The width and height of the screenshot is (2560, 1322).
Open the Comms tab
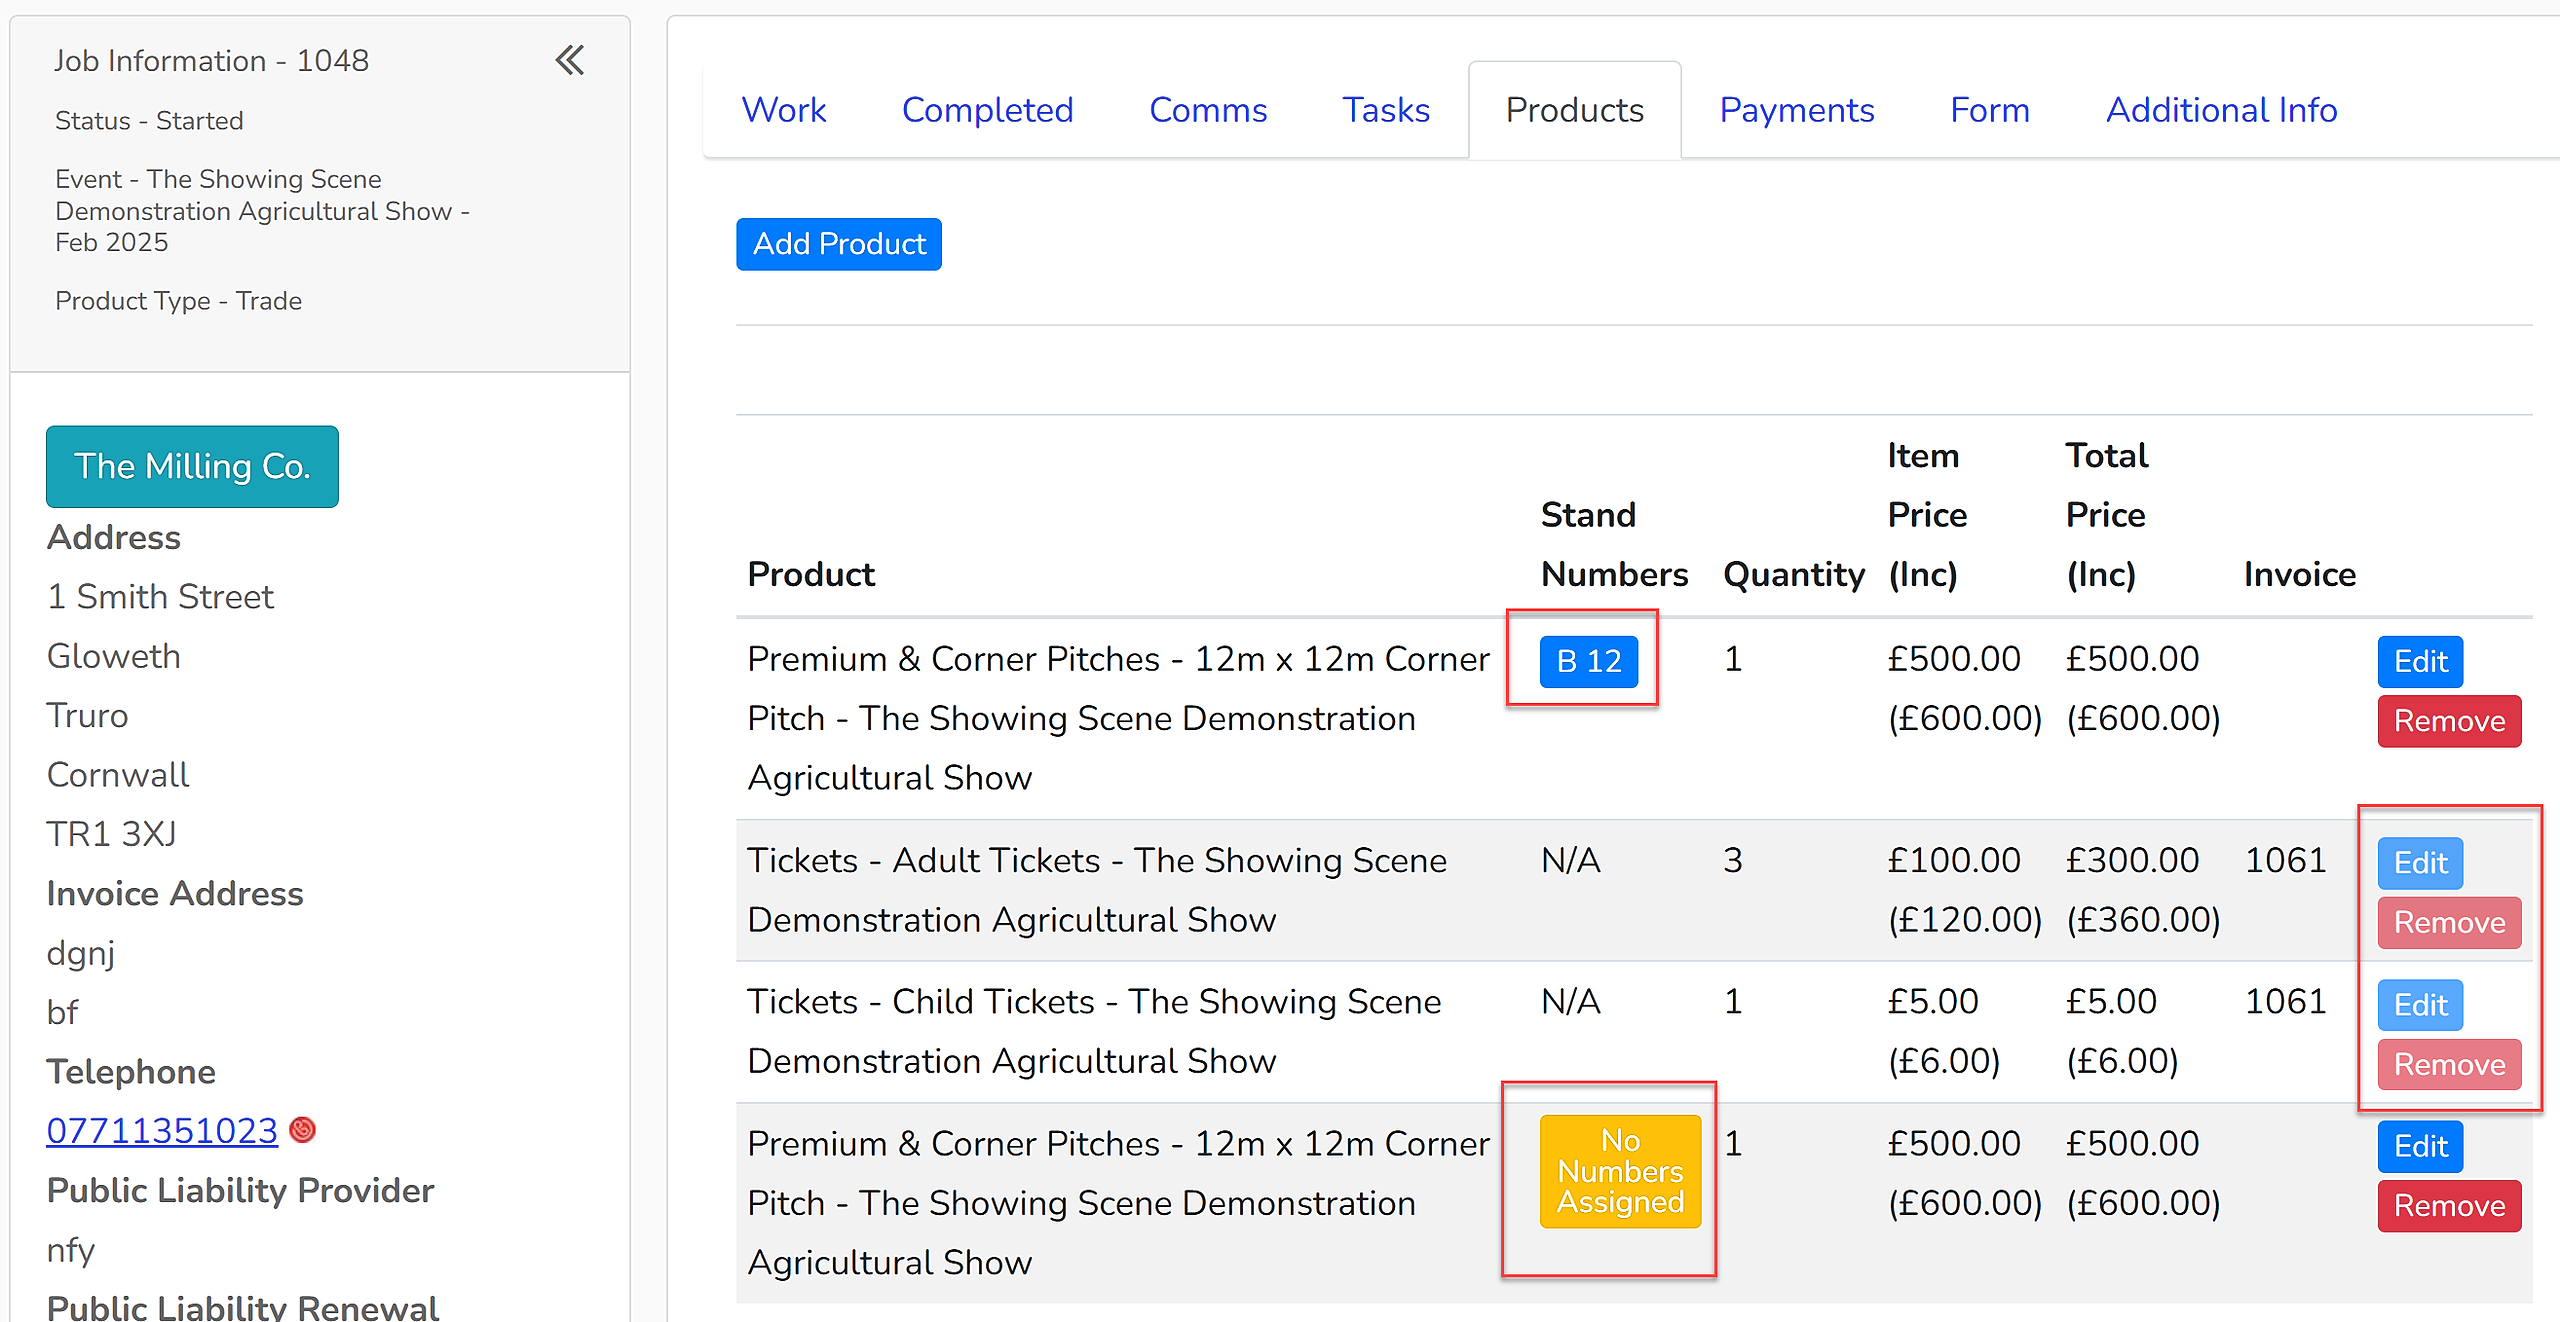(1208, 110)
